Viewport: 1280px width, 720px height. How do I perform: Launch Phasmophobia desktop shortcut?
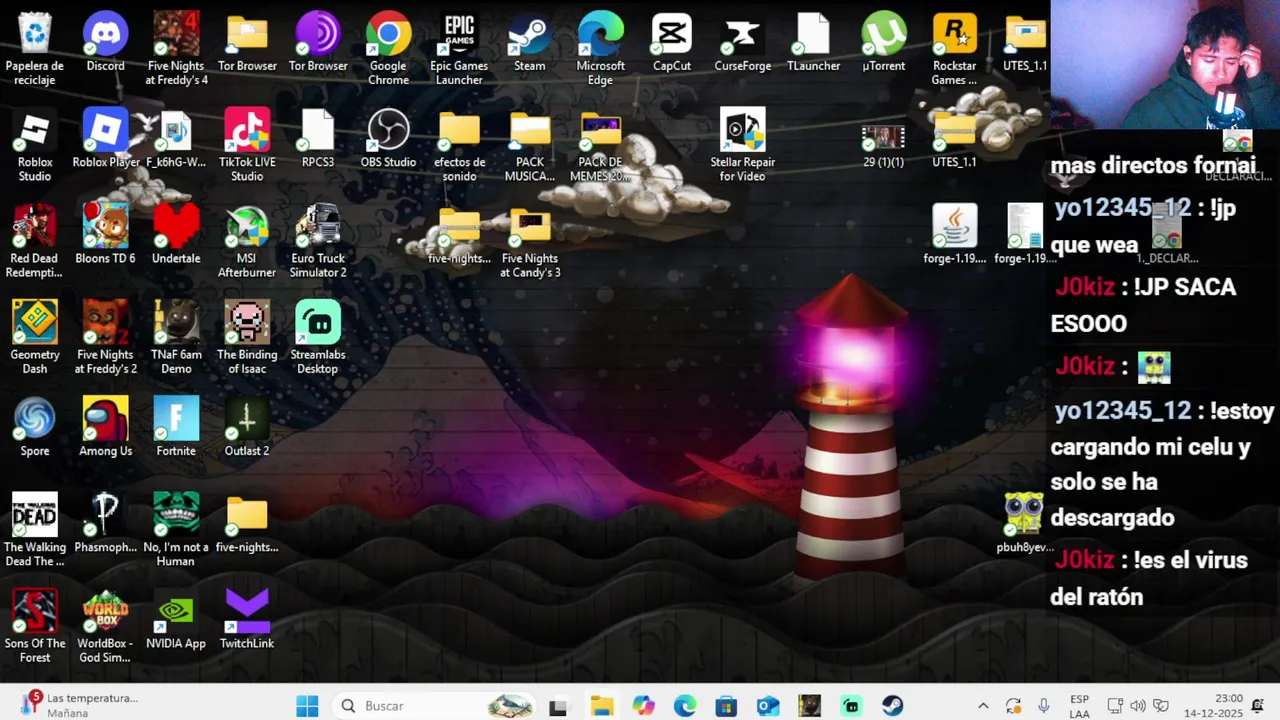coord(105,523)
